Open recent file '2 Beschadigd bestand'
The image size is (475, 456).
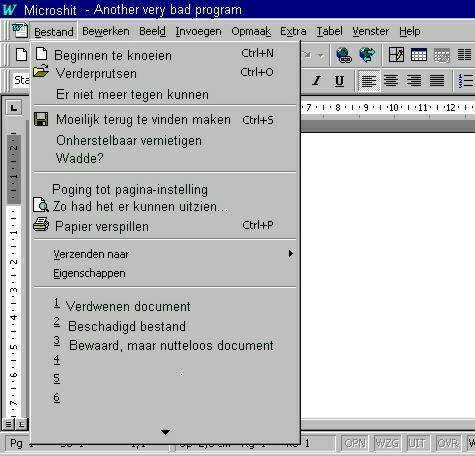pos(164,326)
